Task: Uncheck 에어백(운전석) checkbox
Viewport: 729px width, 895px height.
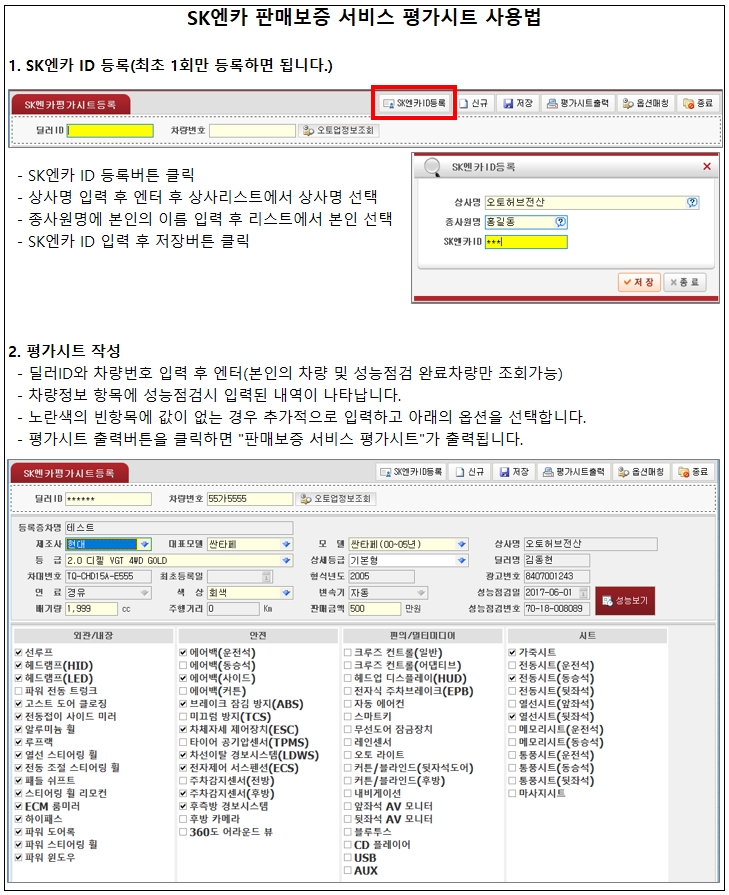Action: point(183,652)
